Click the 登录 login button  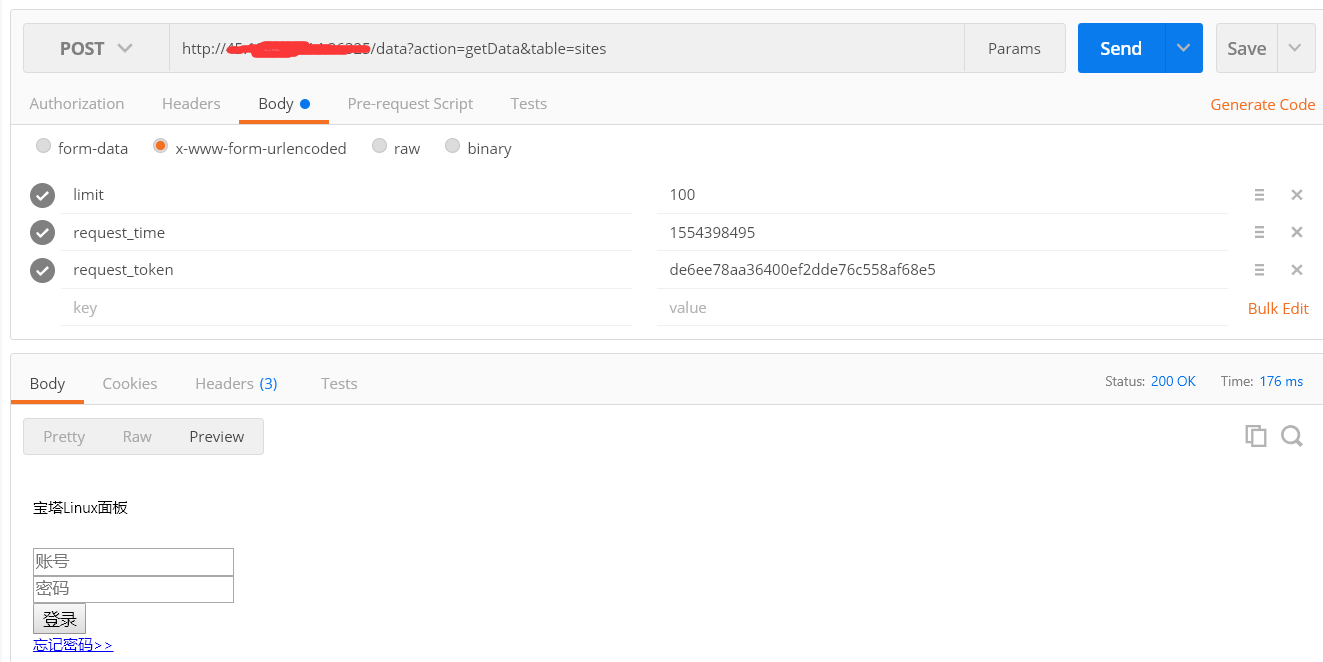click(60, 619)
